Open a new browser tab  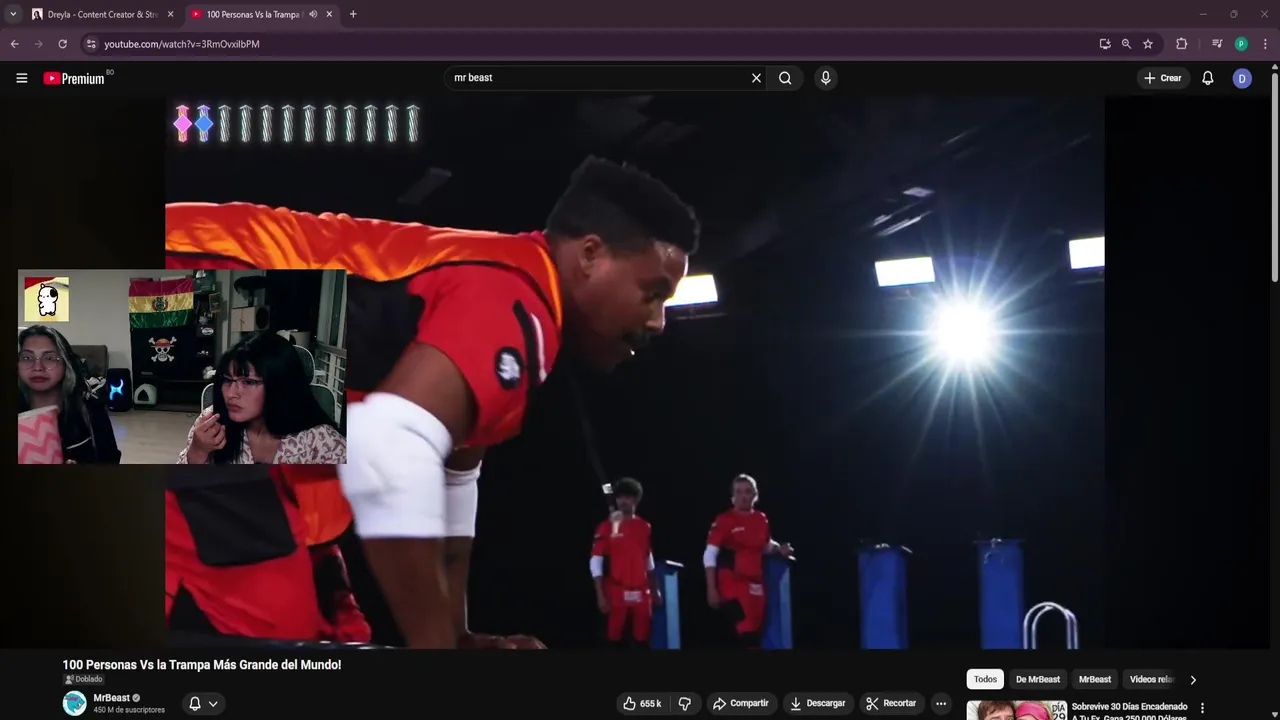point(352,14)
